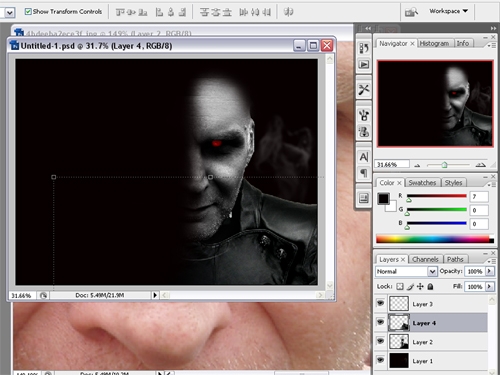Open the Opacity slider arrow
500x375 pixels.
[490, 271]
